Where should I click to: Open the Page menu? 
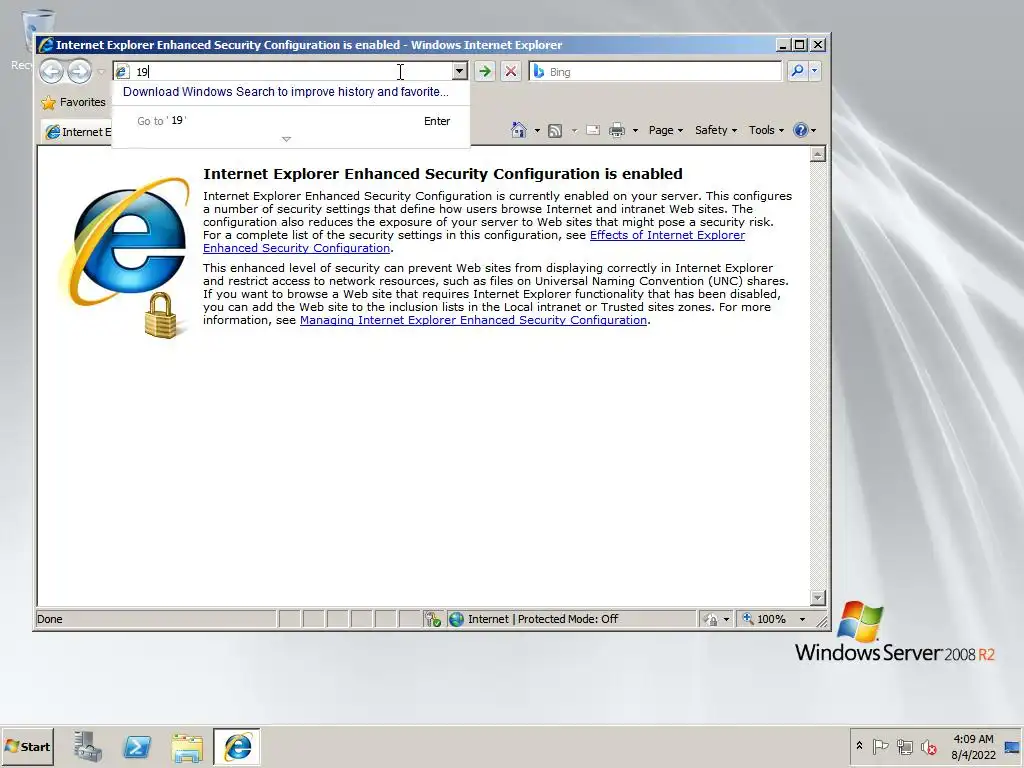[x=665, y=130]
